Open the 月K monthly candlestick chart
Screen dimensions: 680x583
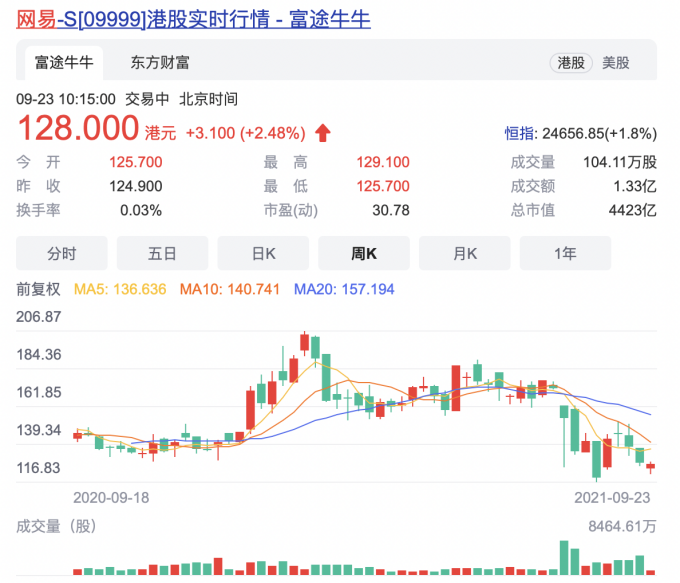tap(464, 253)
